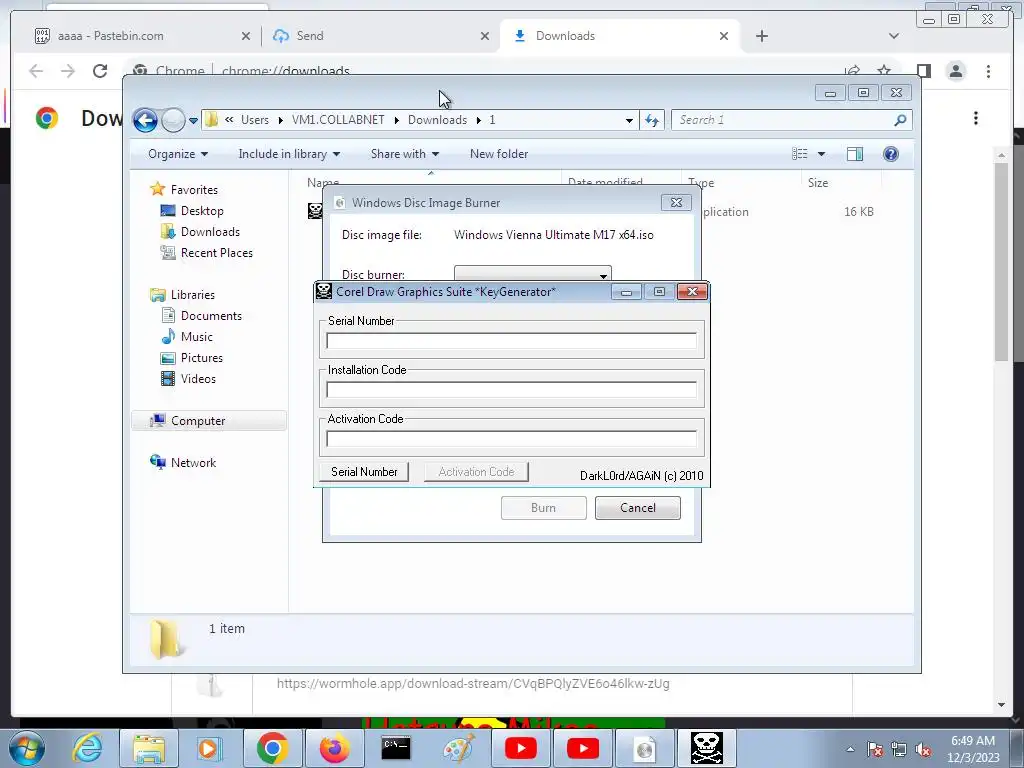Open the Organize menu

(178, 154)
